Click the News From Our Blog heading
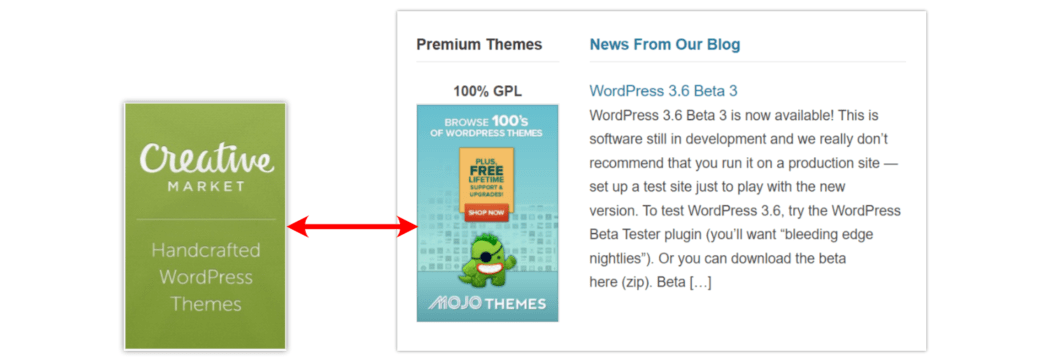Screen dimensions: 1050x362 (664, 45)
